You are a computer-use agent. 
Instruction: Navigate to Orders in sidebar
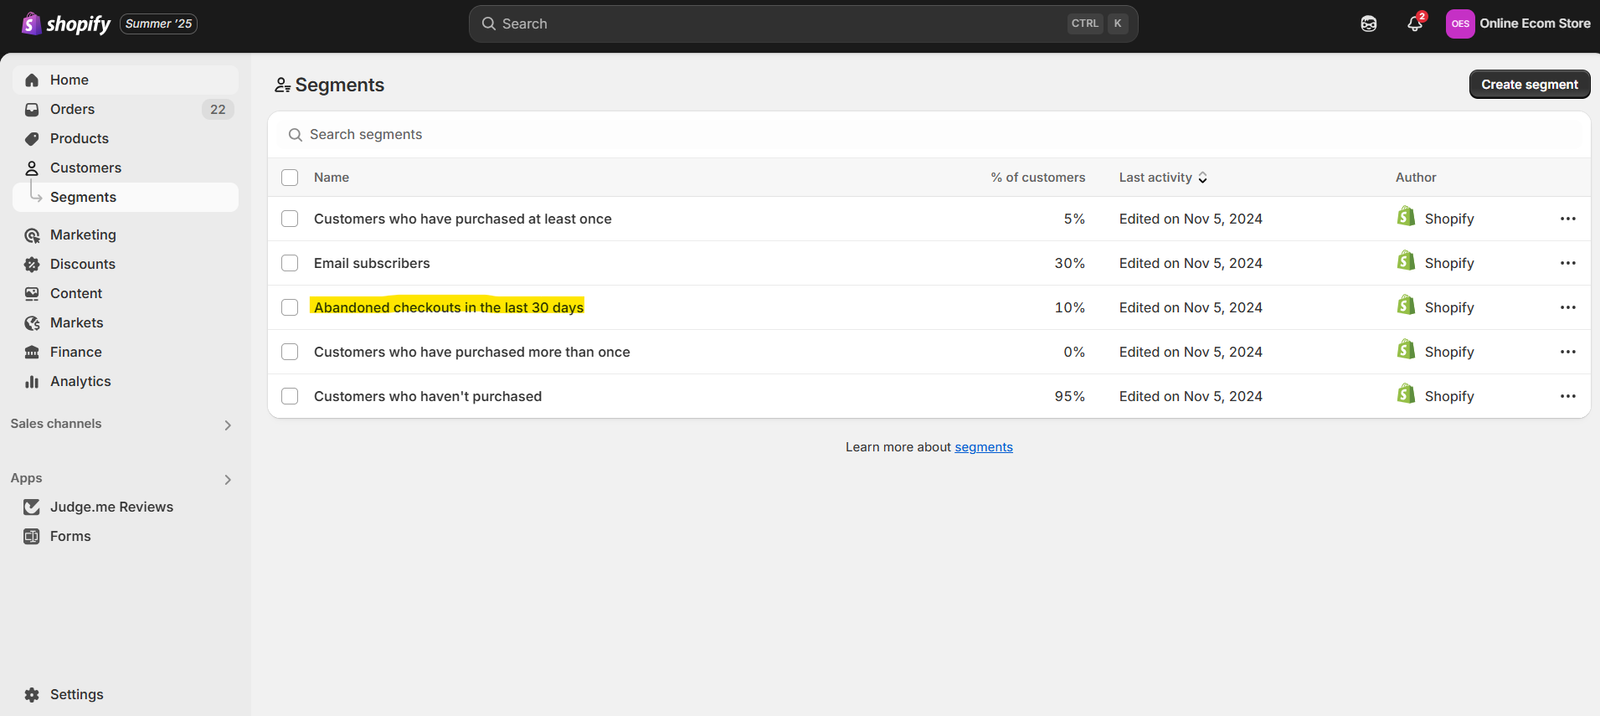point(72,109)
